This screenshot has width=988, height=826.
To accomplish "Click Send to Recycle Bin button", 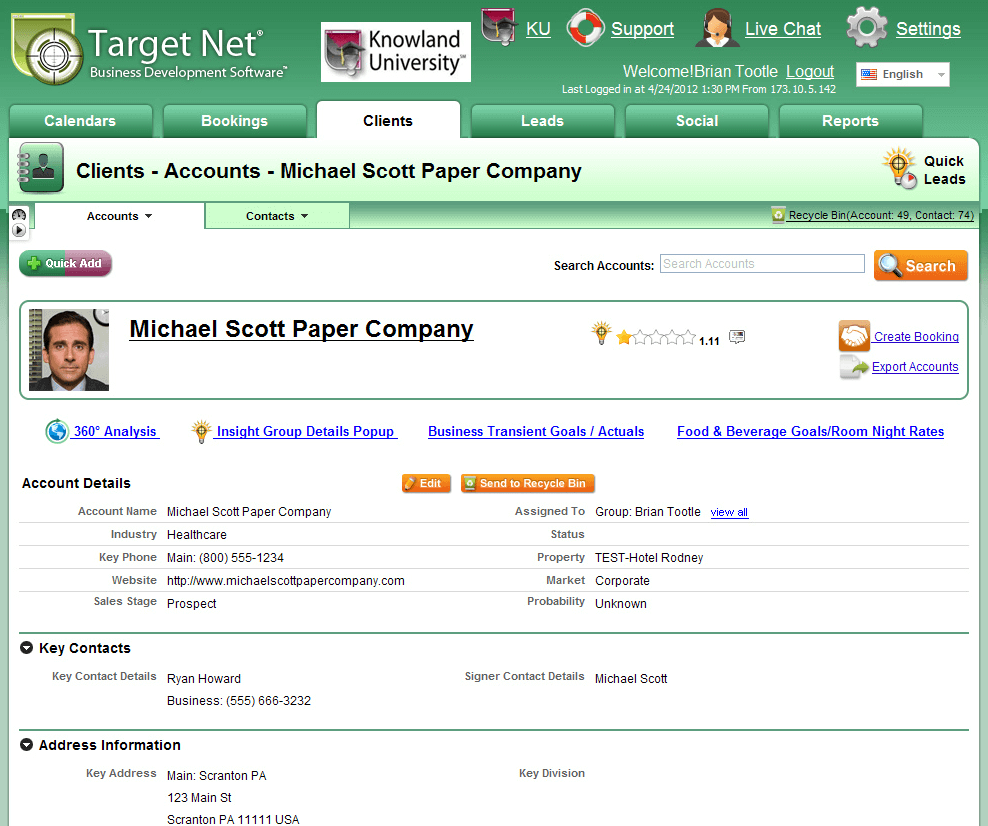I will 527,483.
